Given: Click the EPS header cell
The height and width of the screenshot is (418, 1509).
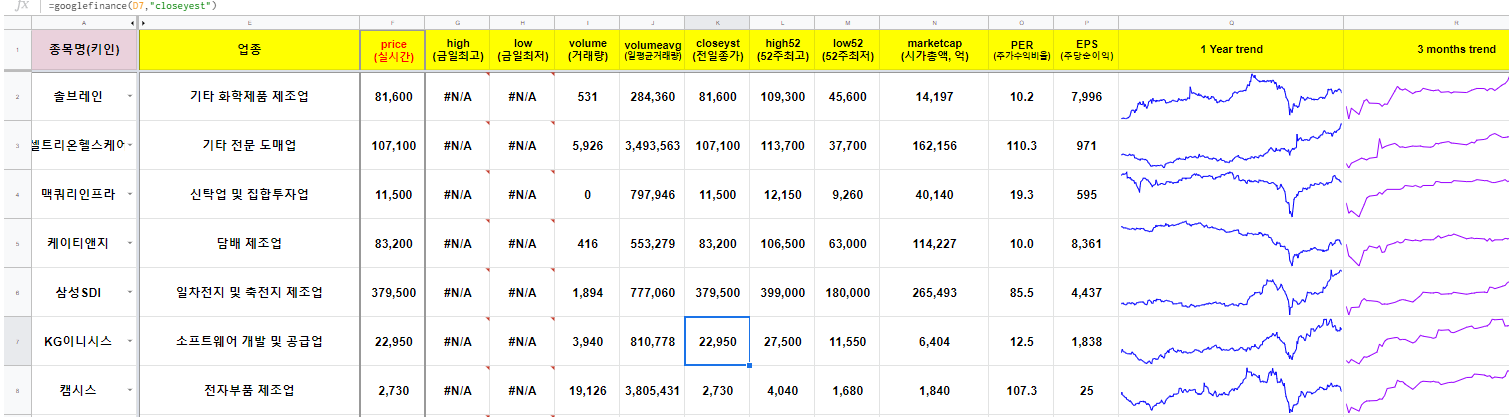Looking at the screenshot, I should click(1086, 50).
